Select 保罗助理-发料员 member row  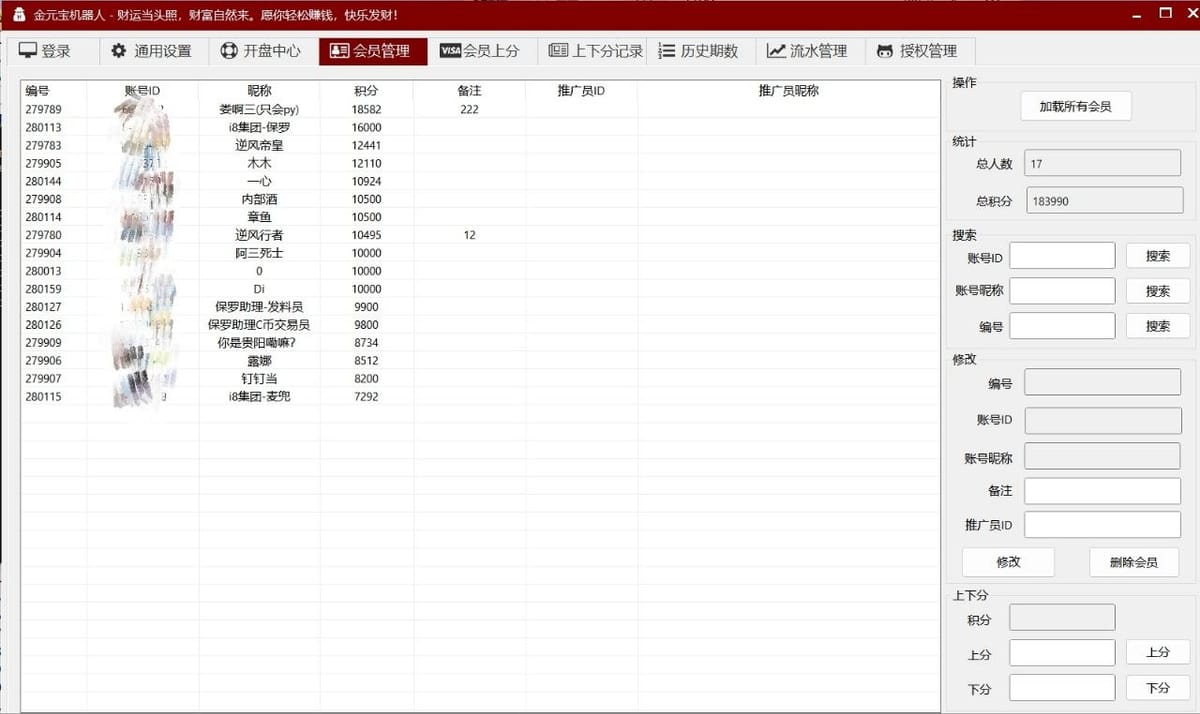[x=480, y=307]
